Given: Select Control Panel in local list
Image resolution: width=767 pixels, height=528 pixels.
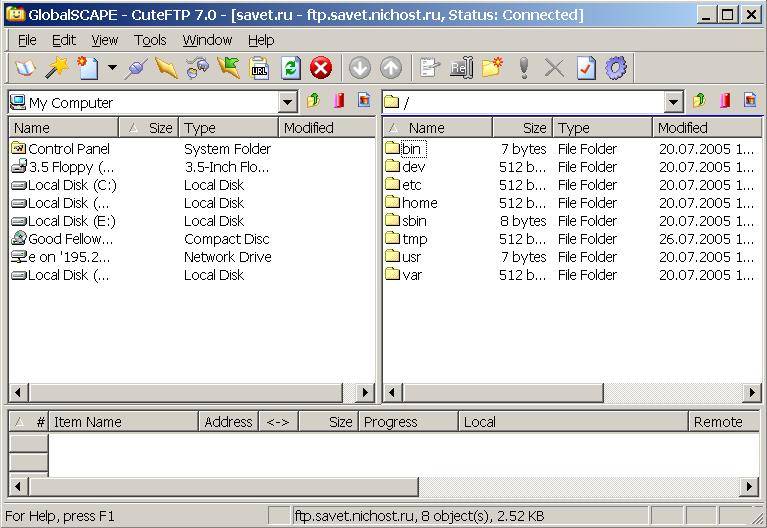Looking at the screenshot, I should tap(60, 149).
